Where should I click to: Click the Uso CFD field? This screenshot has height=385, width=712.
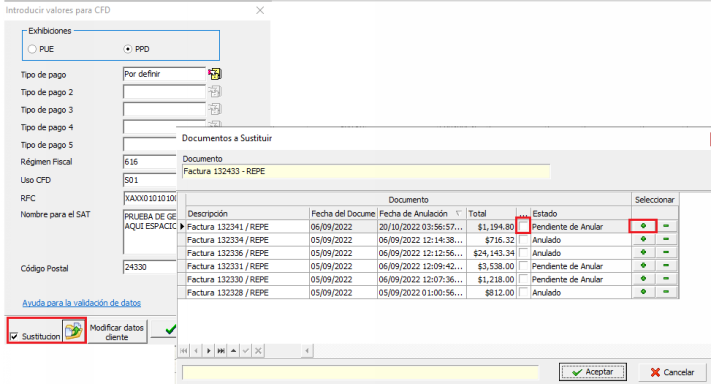149,180
